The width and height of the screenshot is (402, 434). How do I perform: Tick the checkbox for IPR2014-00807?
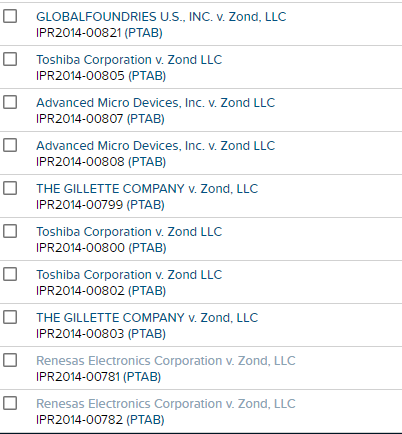click(x=10, y=102)
